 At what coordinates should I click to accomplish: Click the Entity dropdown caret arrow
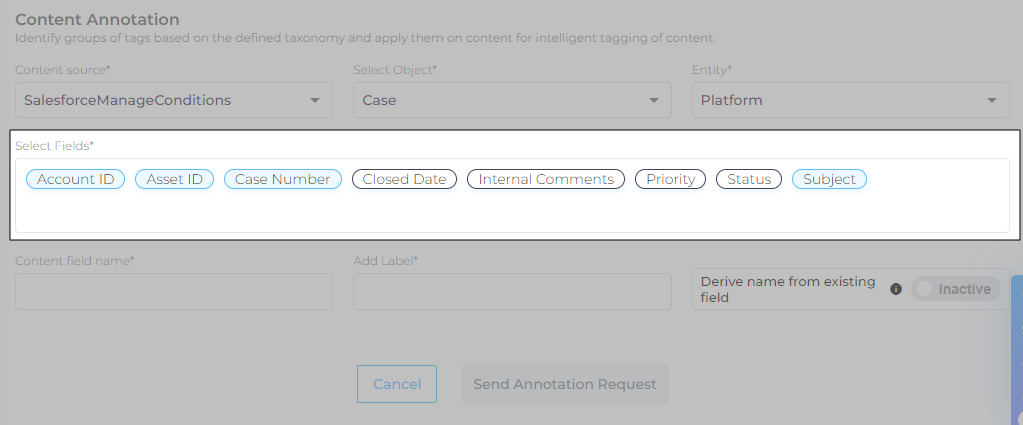(x=991, y=100)
